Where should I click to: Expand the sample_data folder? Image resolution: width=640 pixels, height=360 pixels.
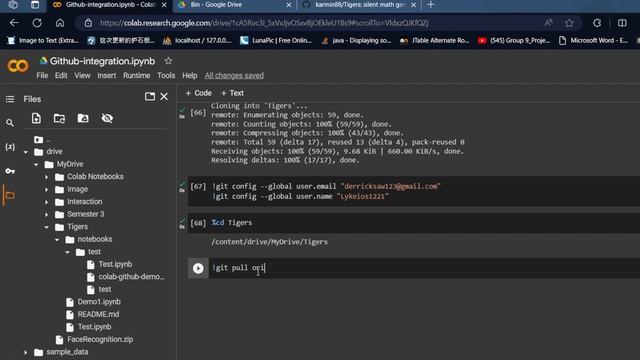[x=26, y=352]
